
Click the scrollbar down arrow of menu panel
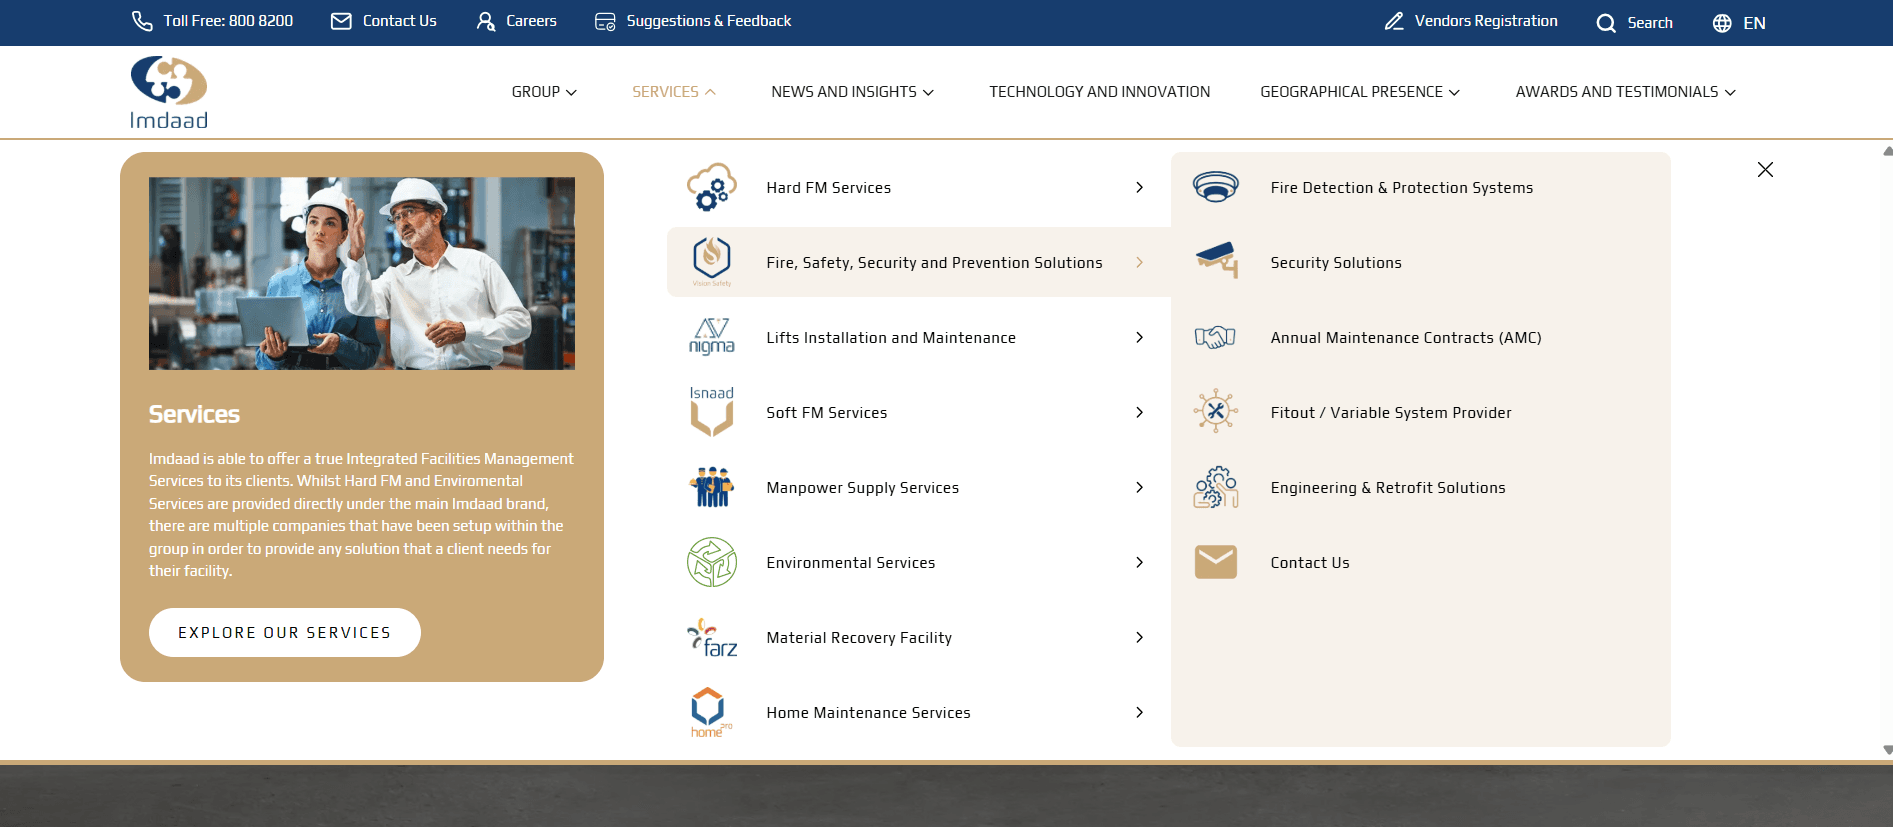[1887, 749]
